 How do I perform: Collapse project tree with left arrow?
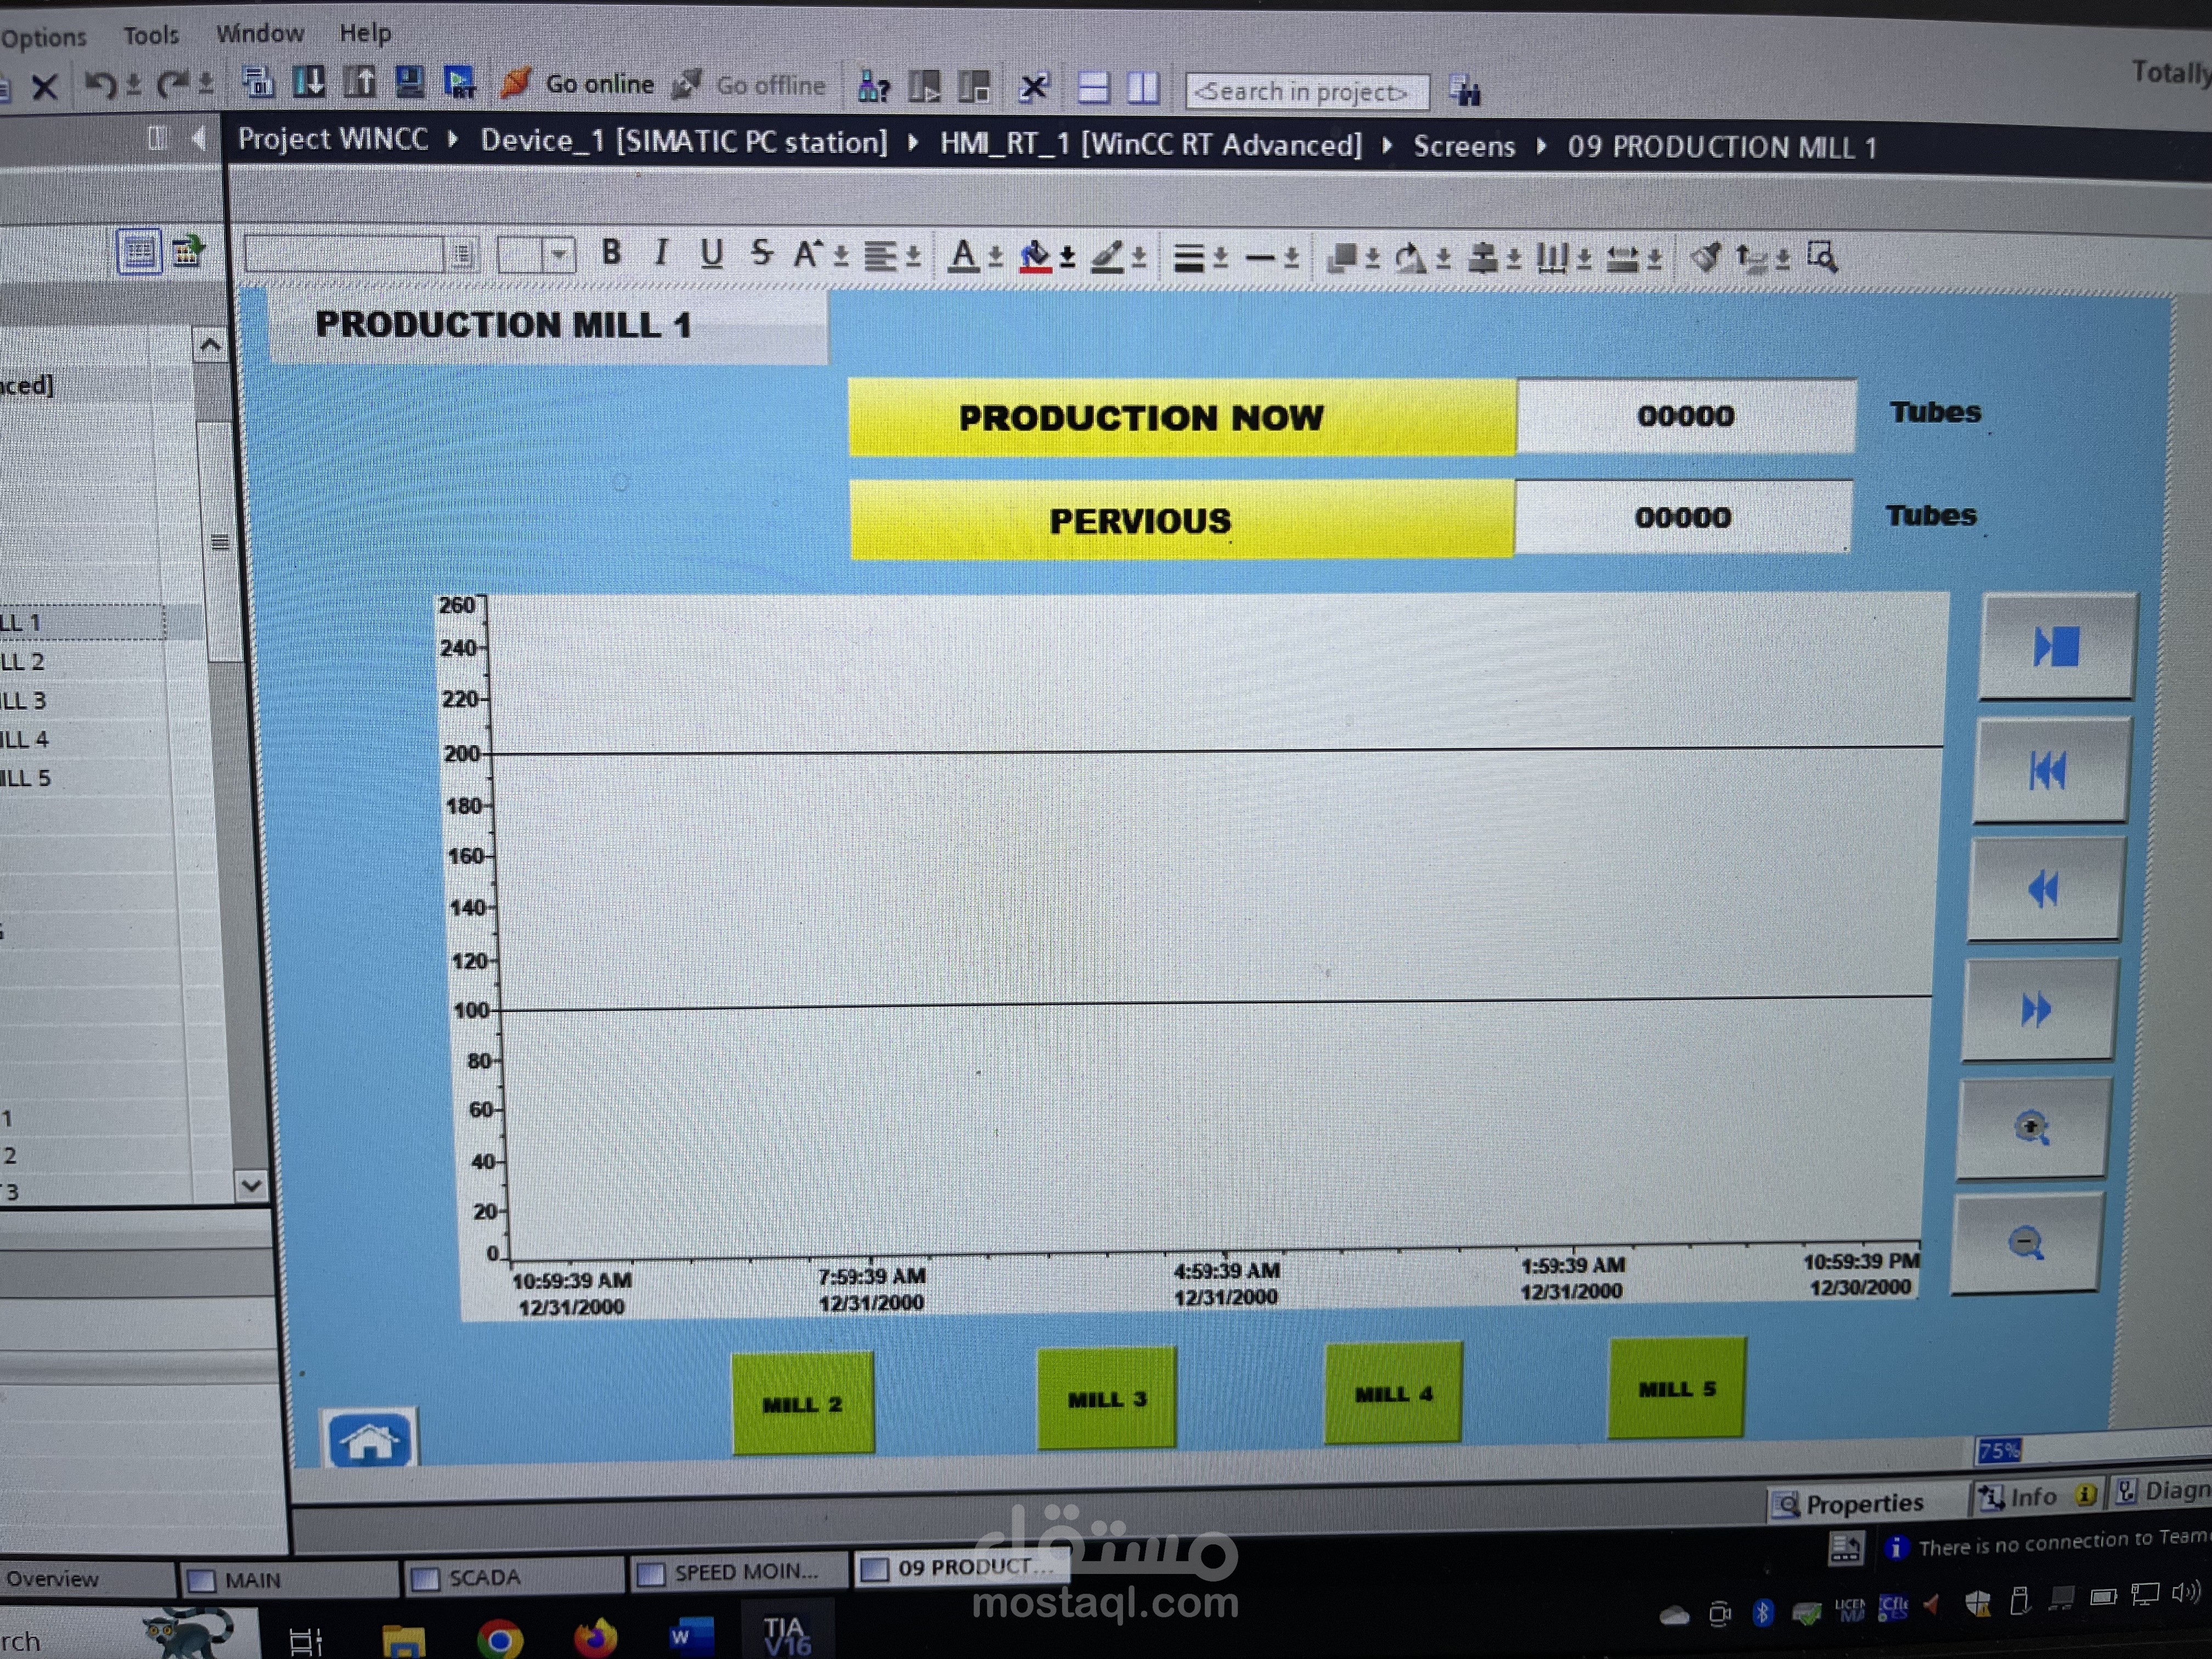[199, 138]
